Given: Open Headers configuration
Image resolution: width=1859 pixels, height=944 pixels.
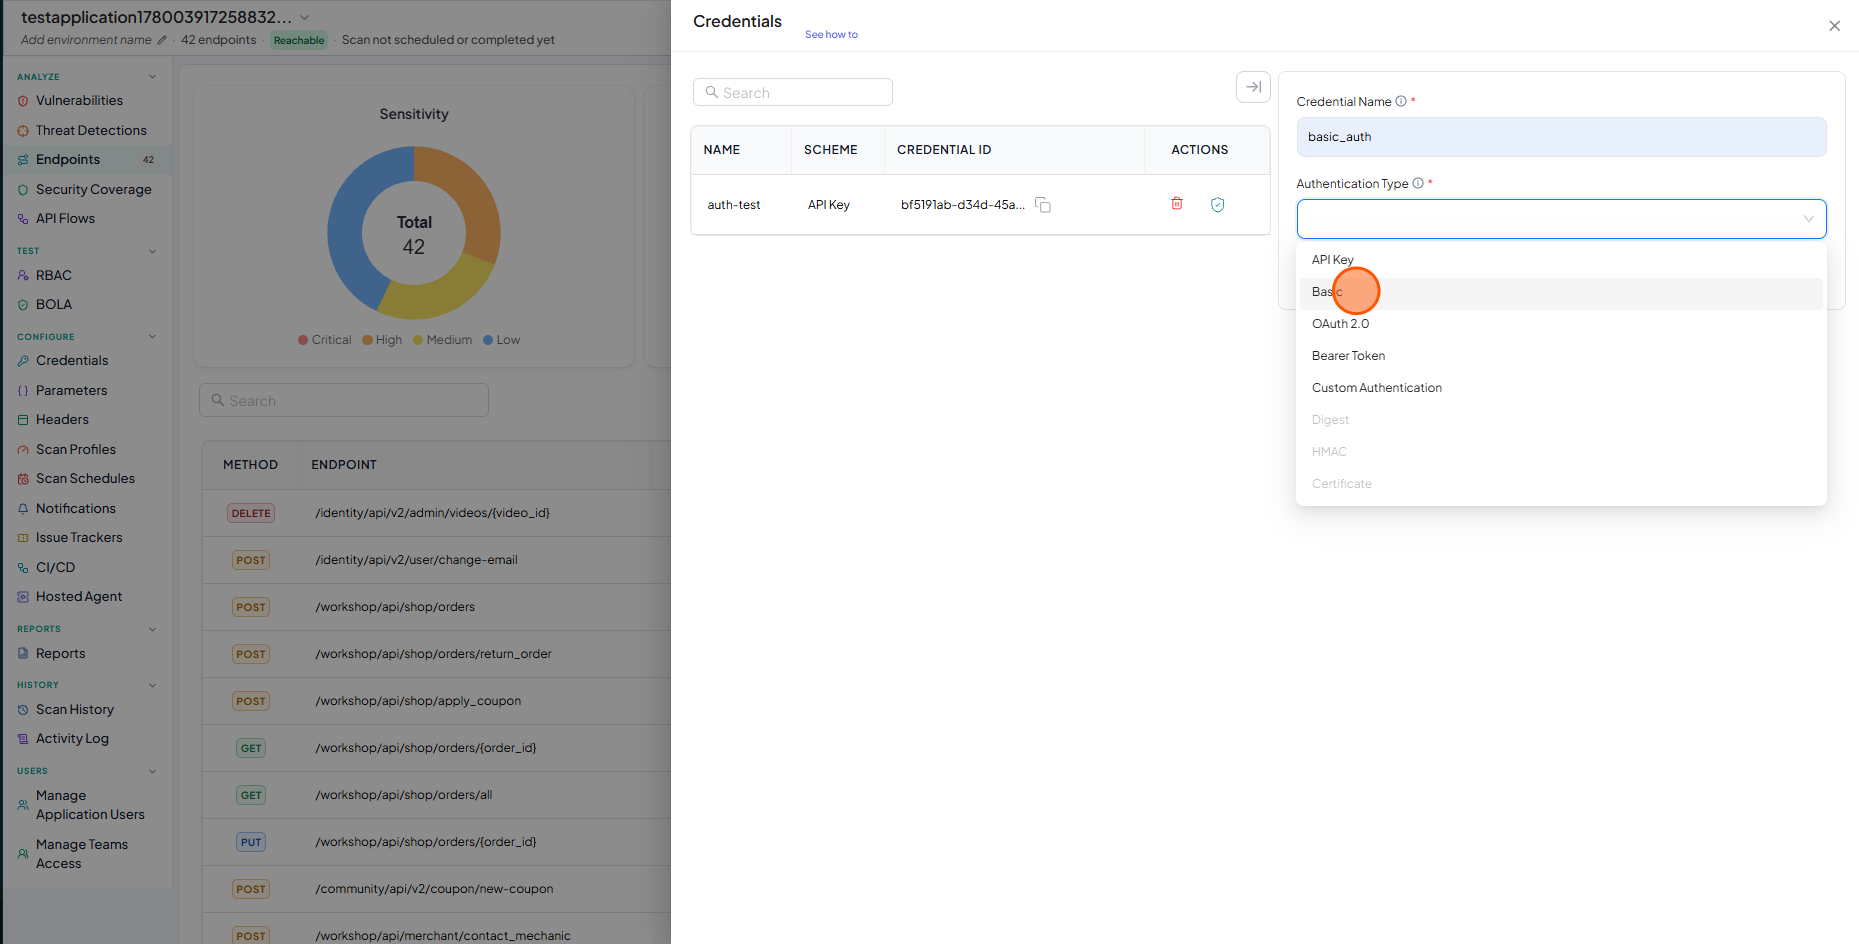Looking at the screenshot, I should tap(62, 420).
